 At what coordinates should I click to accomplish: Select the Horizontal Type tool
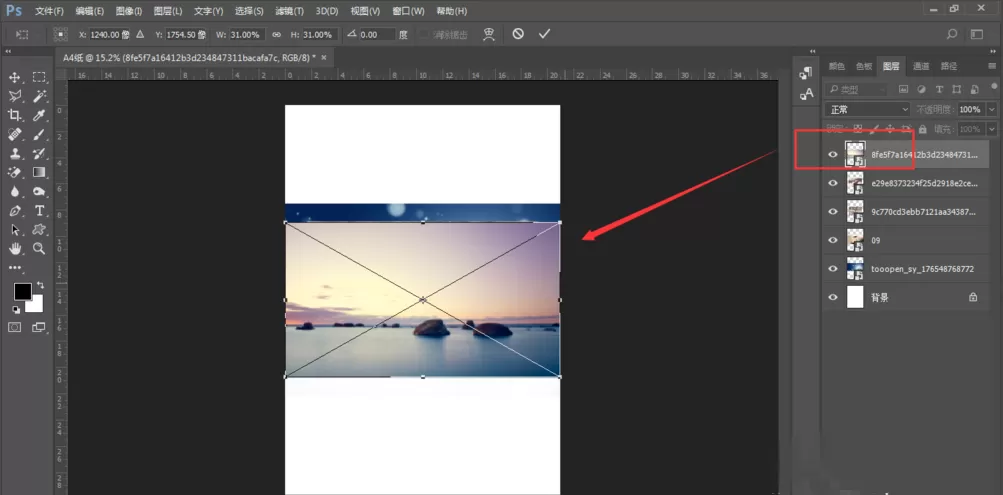coord(39,210)
